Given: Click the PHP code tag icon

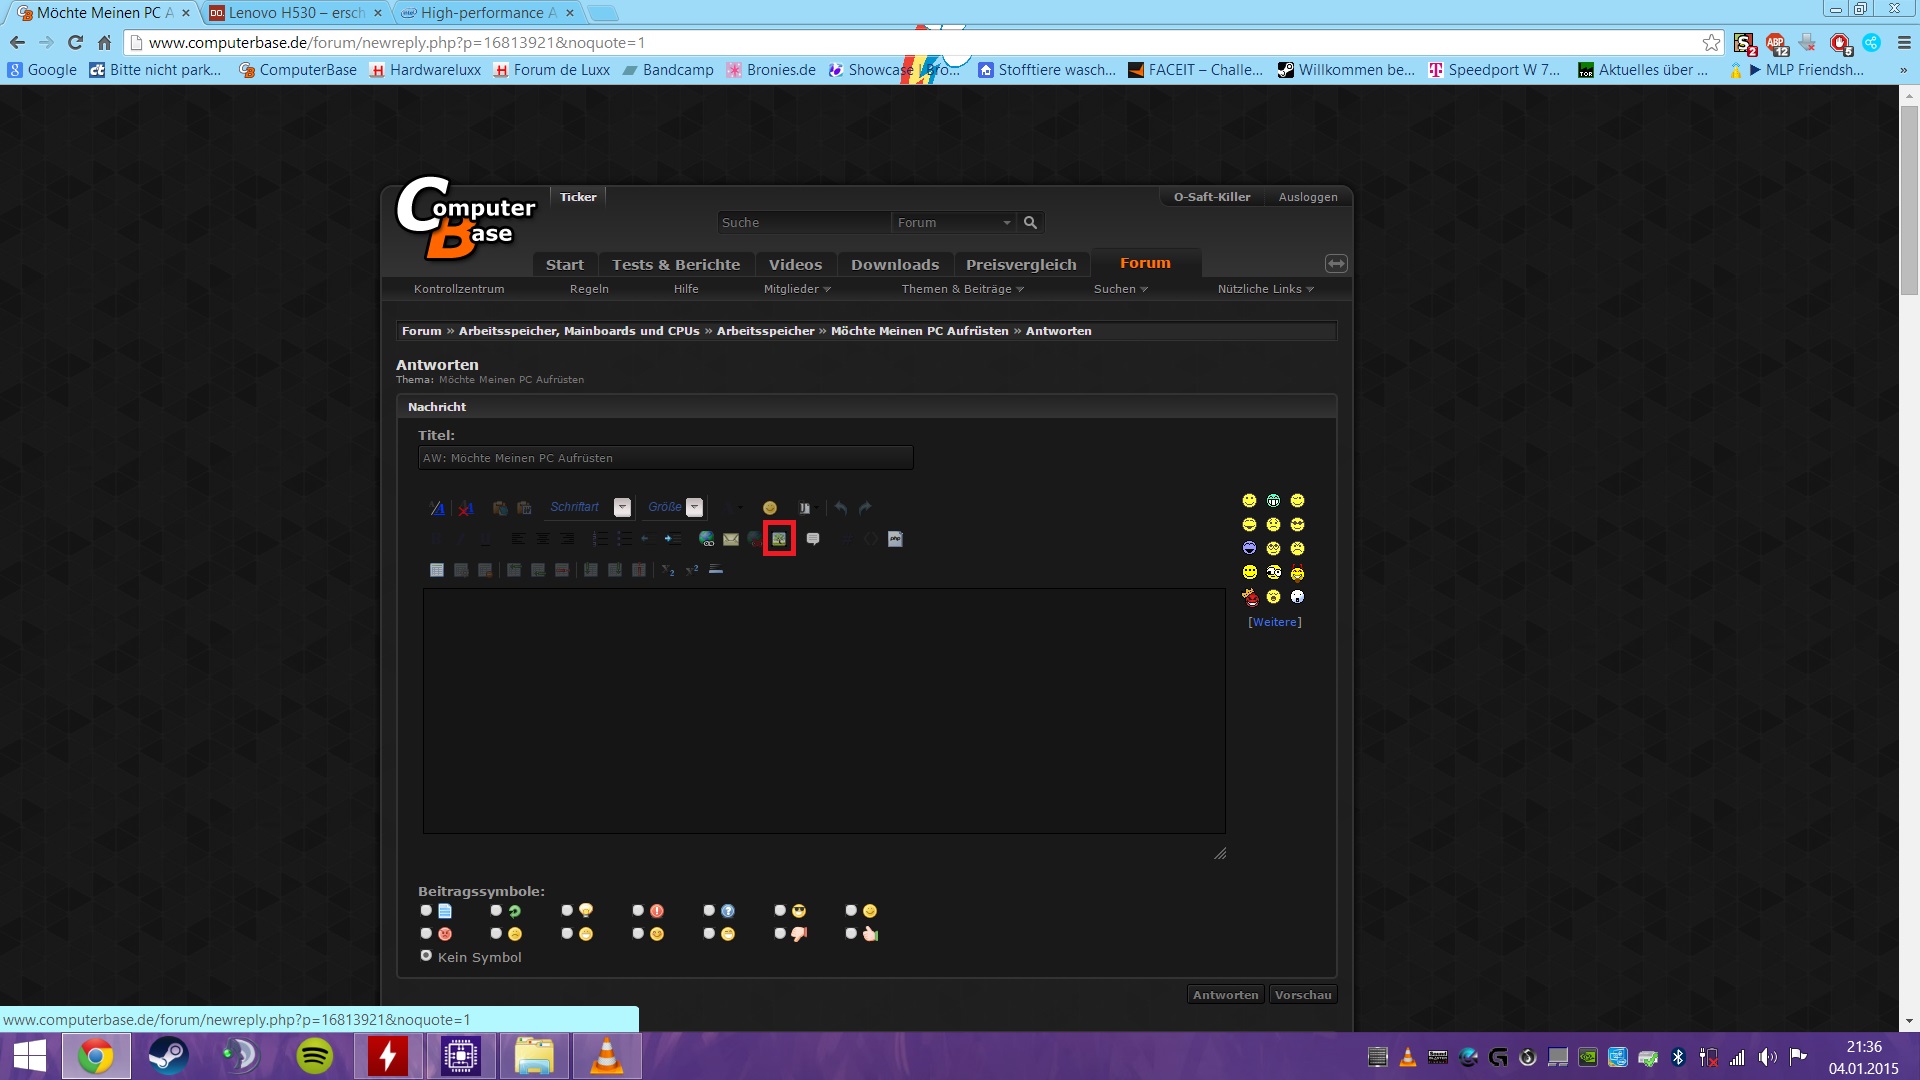Looking at the screenshot, I should tap(895, 539).
